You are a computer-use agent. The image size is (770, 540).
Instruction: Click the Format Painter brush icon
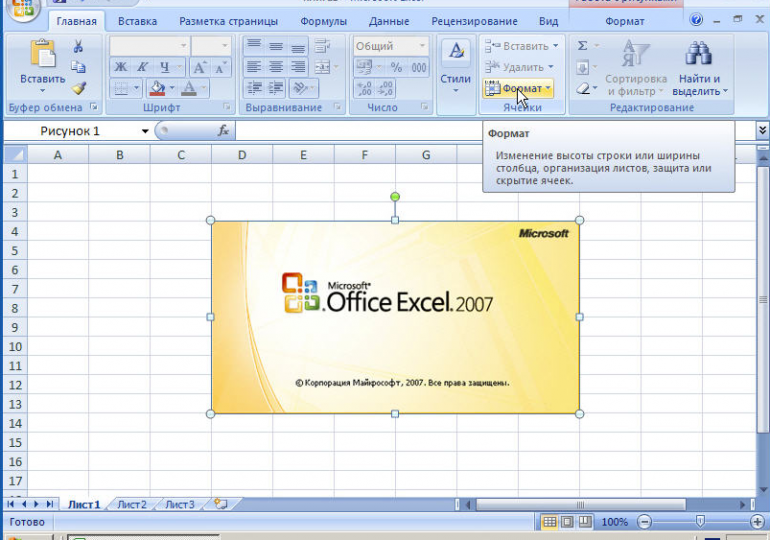pos(79,88)
